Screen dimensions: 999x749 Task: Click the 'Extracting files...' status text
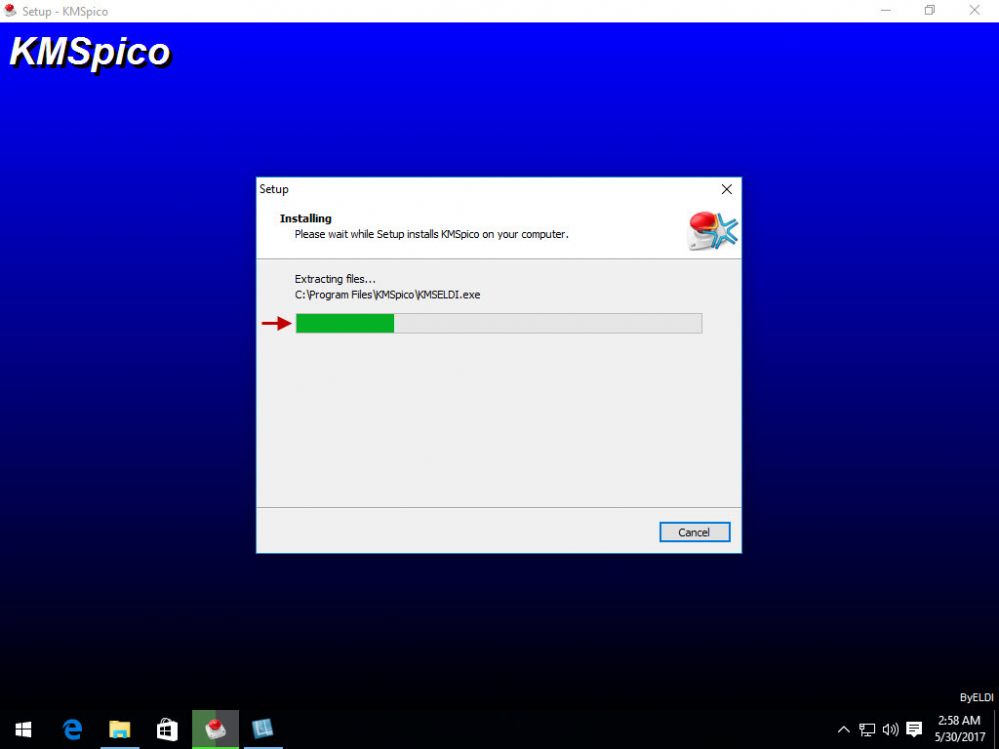[335, 279]
